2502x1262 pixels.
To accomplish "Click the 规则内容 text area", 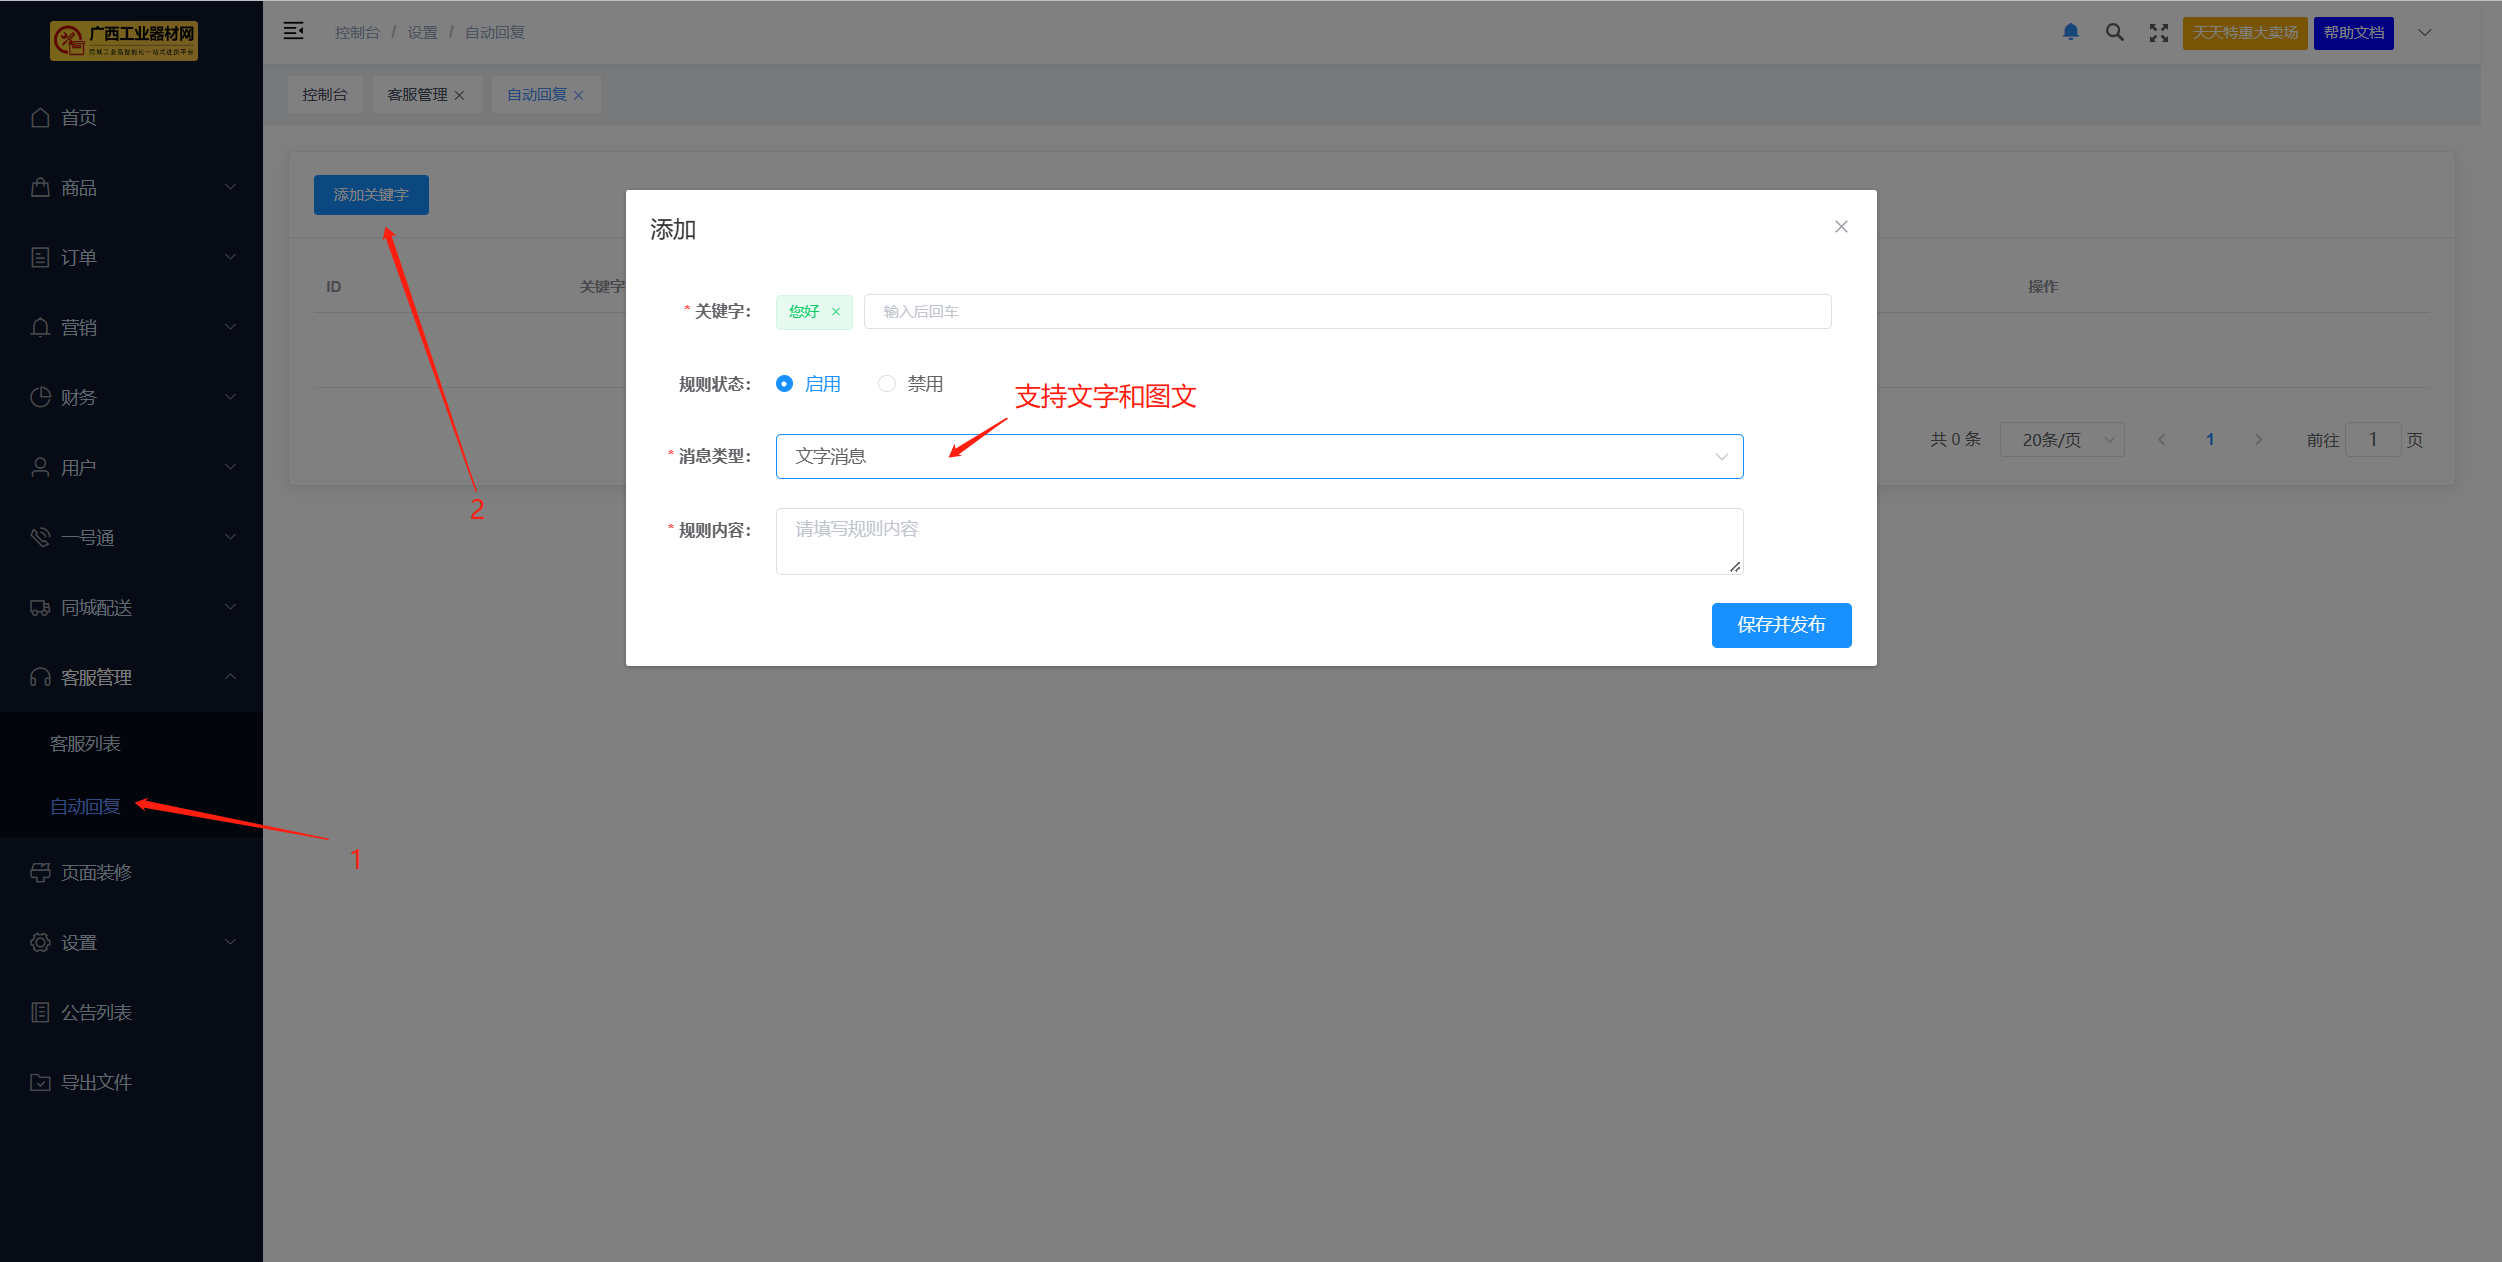I will (x=1258, y=541).
